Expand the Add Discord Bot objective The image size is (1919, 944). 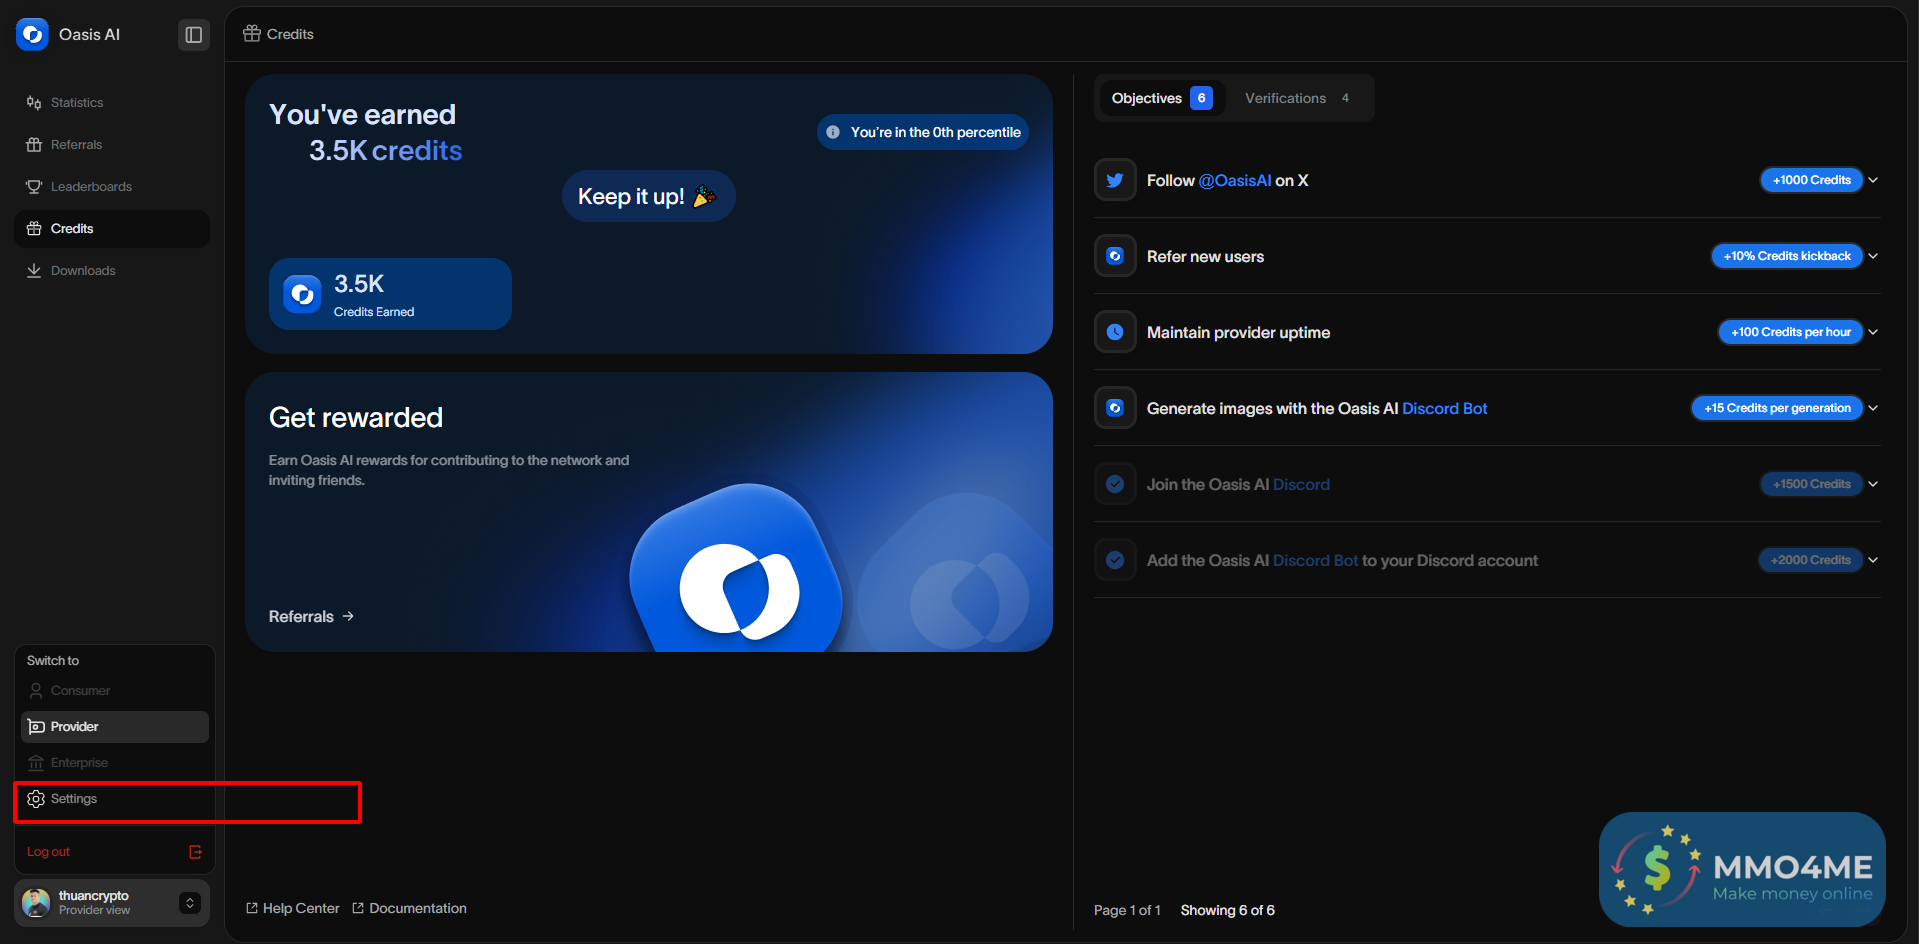click(x=1873, y=560)
